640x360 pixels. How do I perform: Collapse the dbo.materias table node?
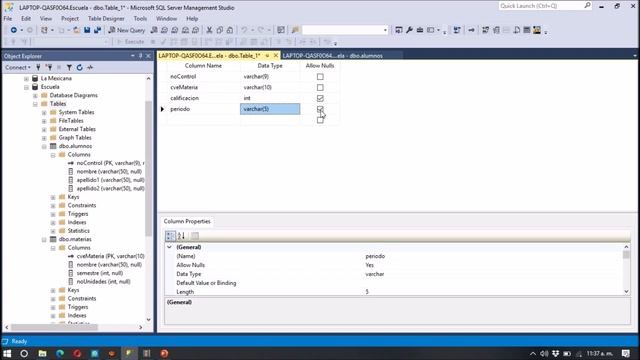(x=44, y=240)
